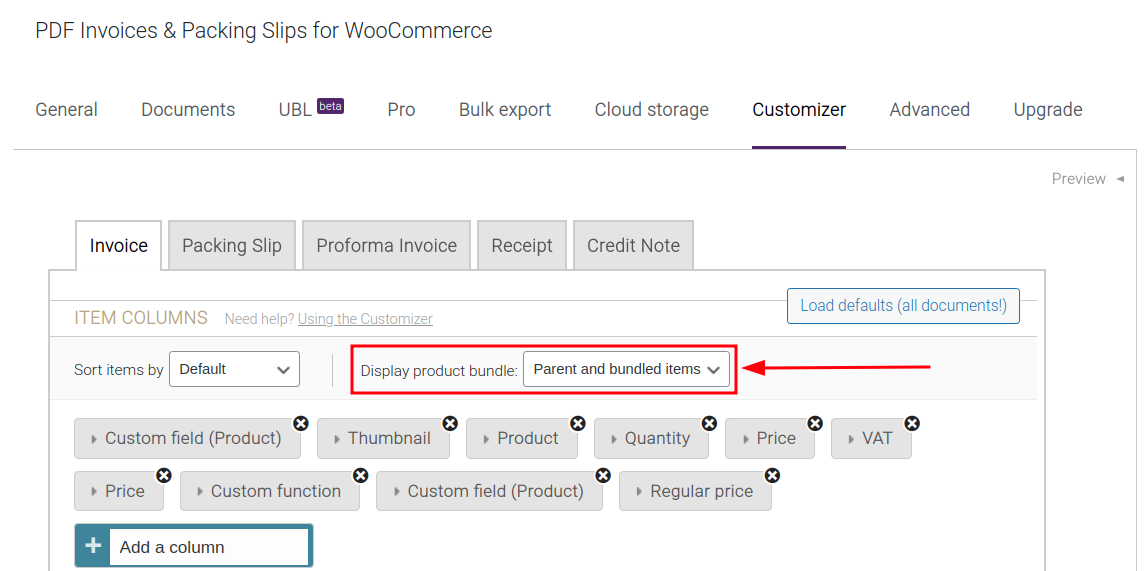Open the Sort items by dropdown
This screenshot has height=571, width=1147.
click(234, 369)
